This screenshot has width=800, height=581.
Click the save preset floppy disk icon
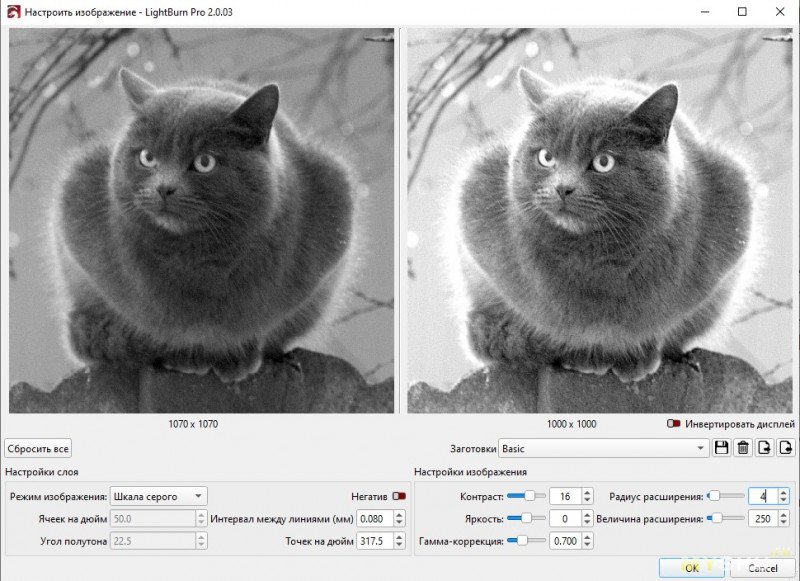(722, 448)
